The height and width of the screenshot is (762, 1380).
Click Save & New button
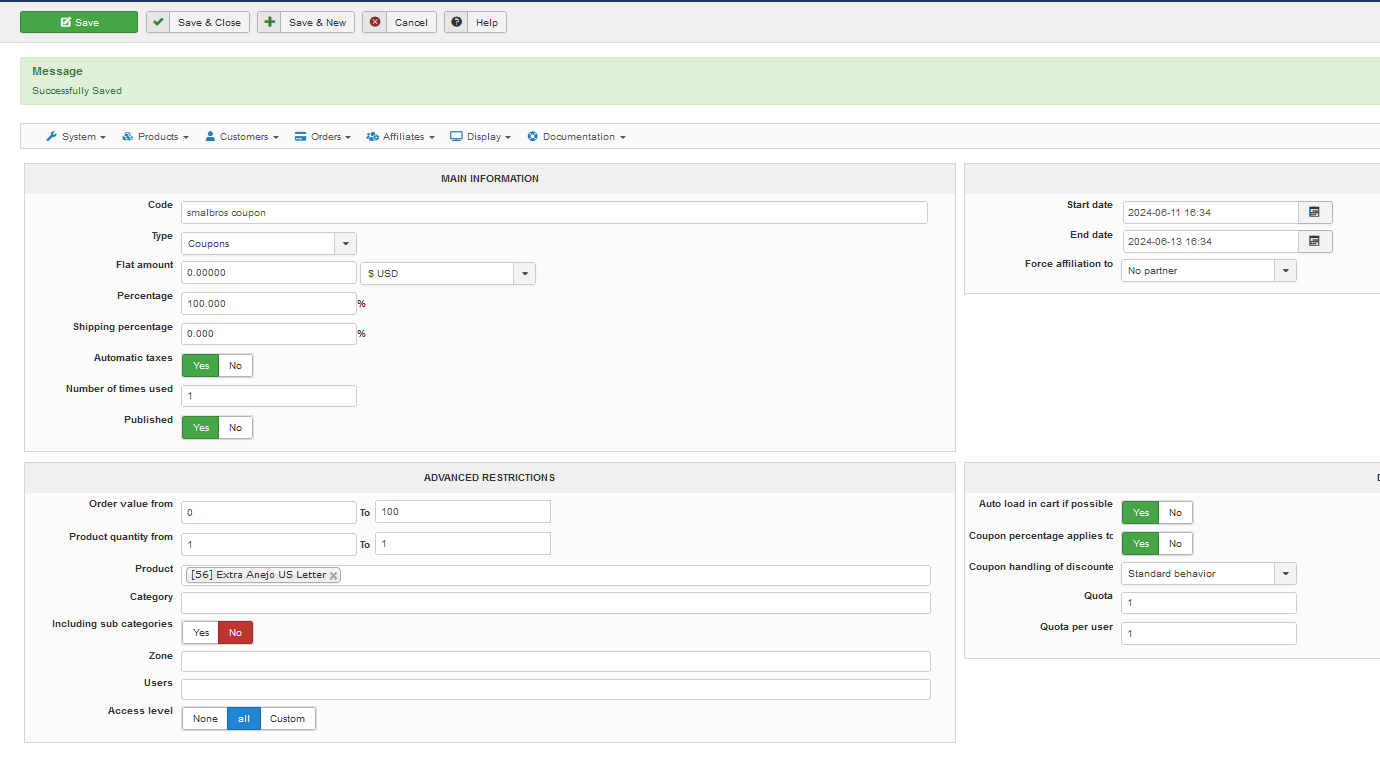click(306, 22)
